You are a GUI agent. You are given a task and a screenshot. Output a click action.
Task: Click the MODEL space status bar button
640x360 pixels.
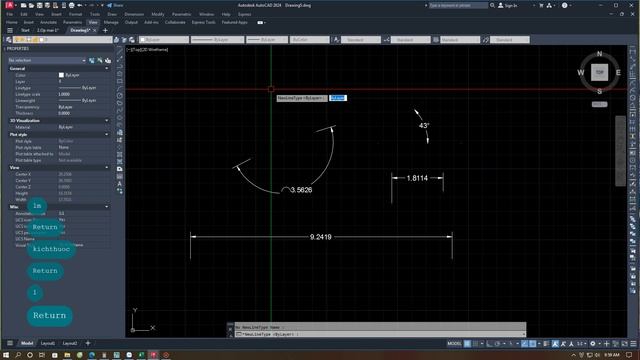coord(454,344)
